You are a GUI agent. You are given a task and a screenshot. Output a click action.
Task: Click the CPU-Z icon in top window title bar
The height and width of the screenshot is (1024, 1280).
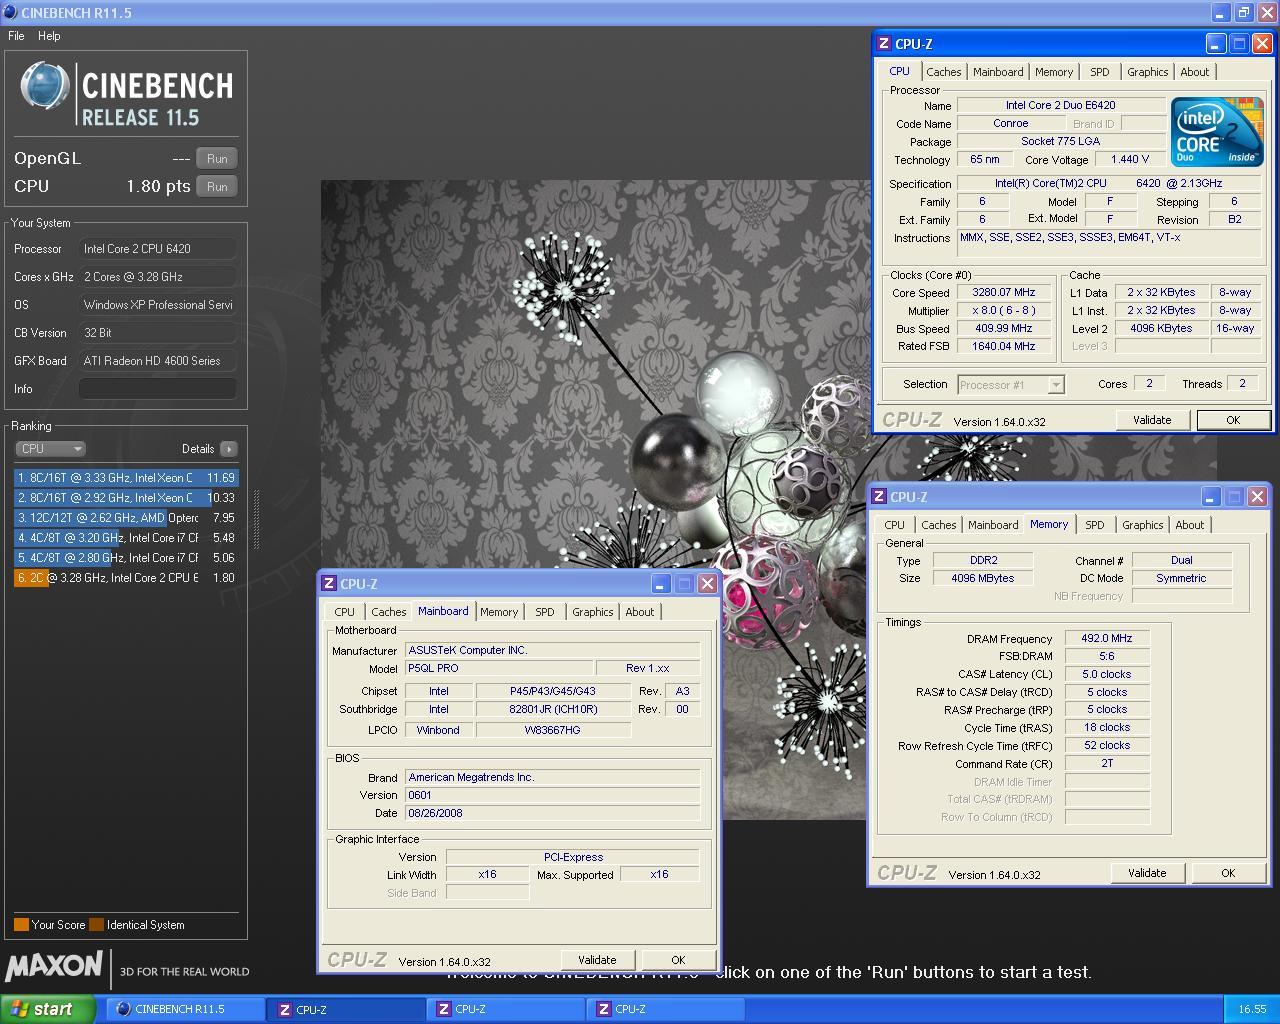(884, 44)
